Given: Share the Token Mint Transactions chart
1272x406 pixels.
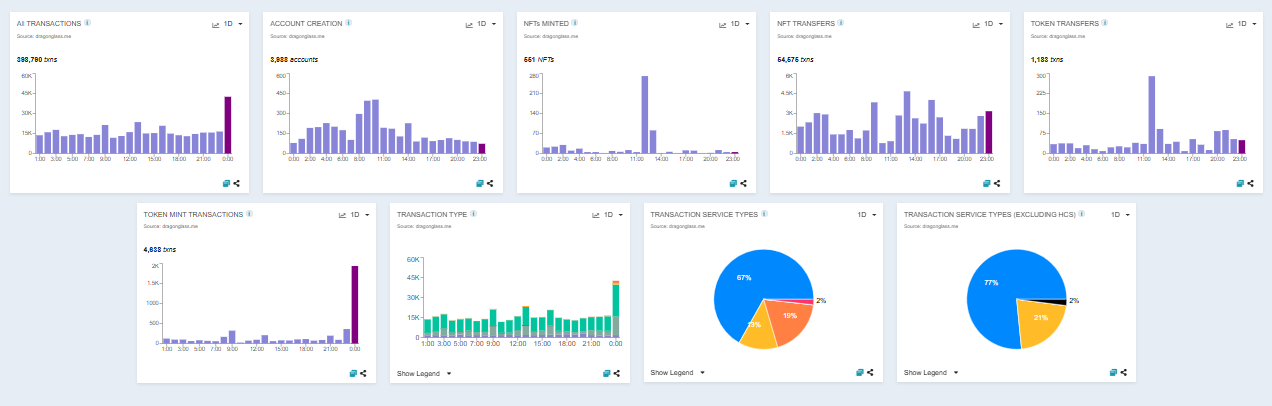Looking at the screenshot, I should pyautogui.click(x=364, y=373).
